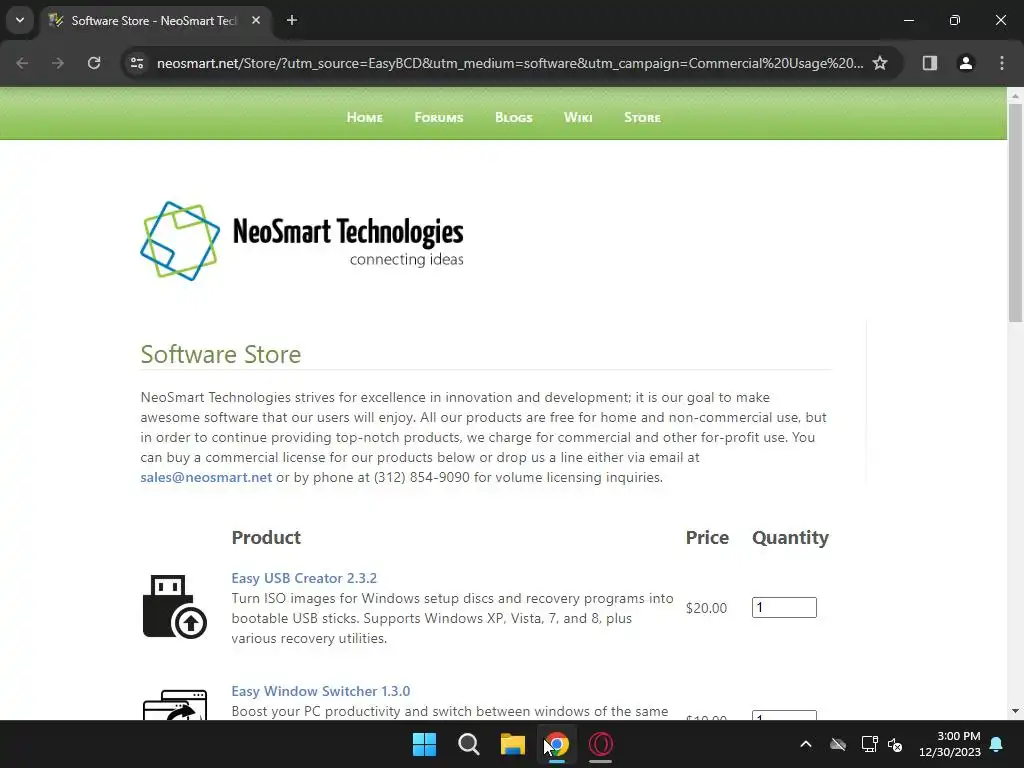This screenshot has height=768, width=1024.
Task: Open the Easy USB Creator 2.3.2 link
Action: 304,578
